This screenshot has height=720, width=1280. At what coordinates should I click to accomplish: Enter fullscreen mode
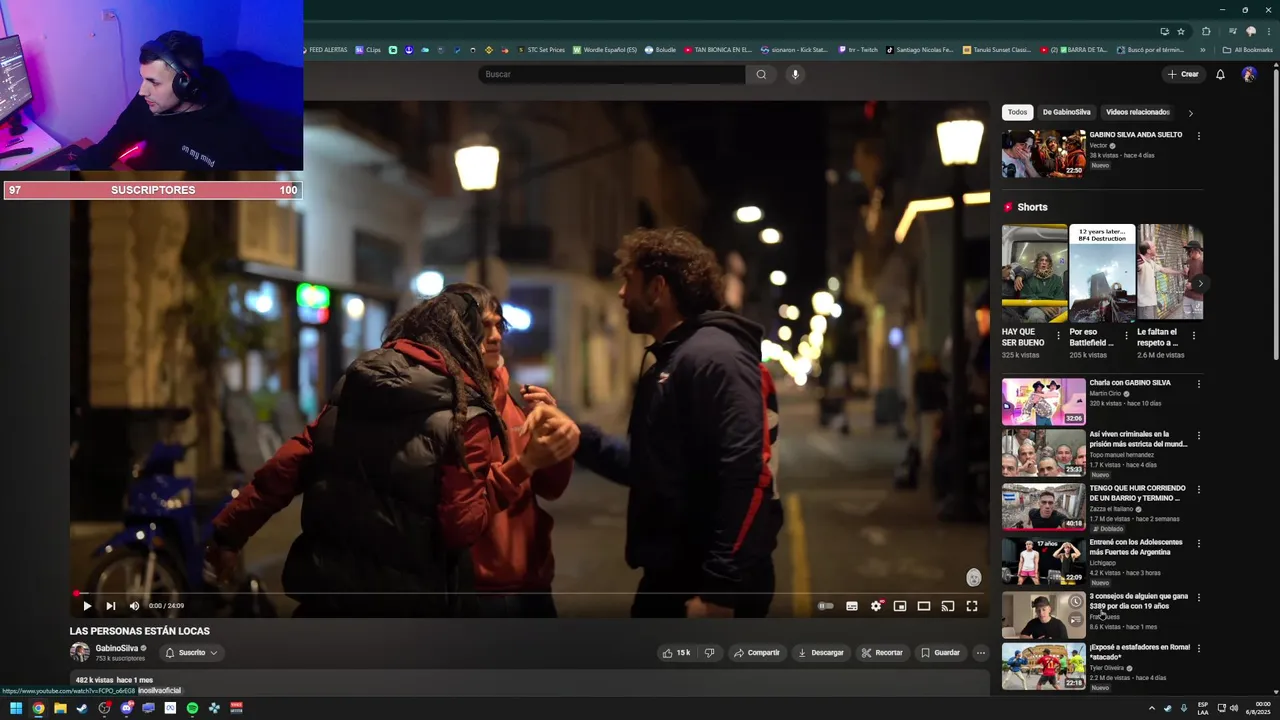pos(972,606)
